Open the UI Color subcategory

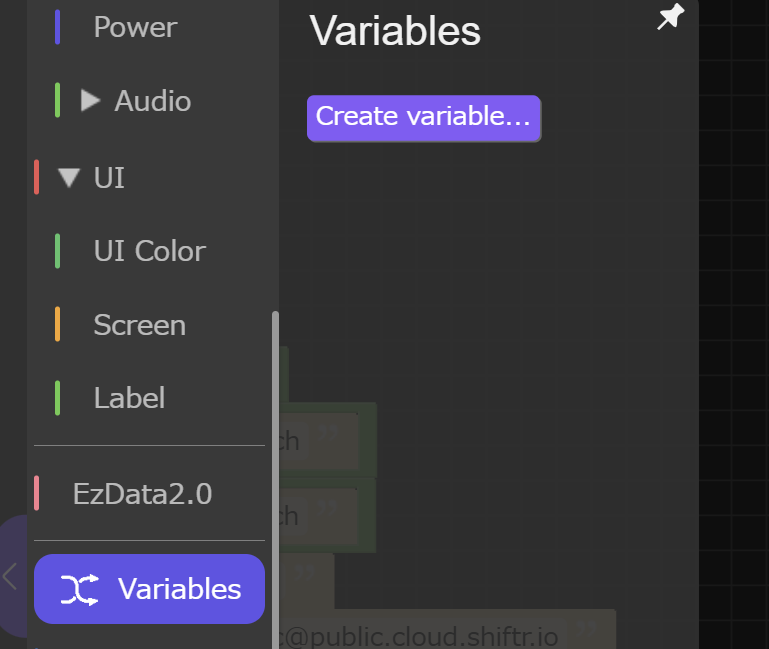pyautogui.click(x=149, y=251)
